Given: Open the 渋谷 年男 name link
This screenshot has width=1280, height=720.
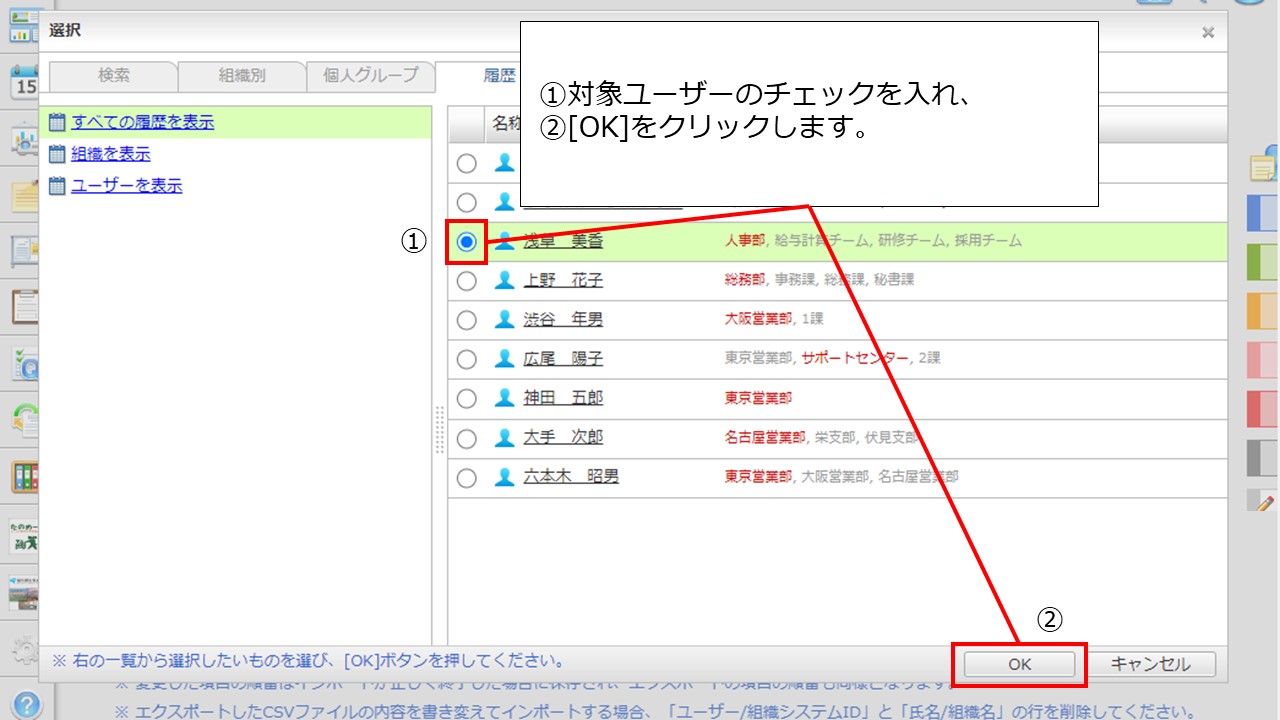Looking at the screenshot, I should 563,320.
